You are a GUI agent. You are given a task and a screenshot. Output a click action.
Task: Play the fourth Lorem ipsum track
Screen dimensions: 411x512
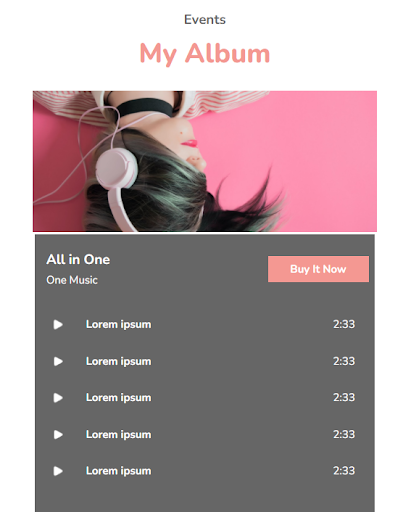click(x=58, y=434)
